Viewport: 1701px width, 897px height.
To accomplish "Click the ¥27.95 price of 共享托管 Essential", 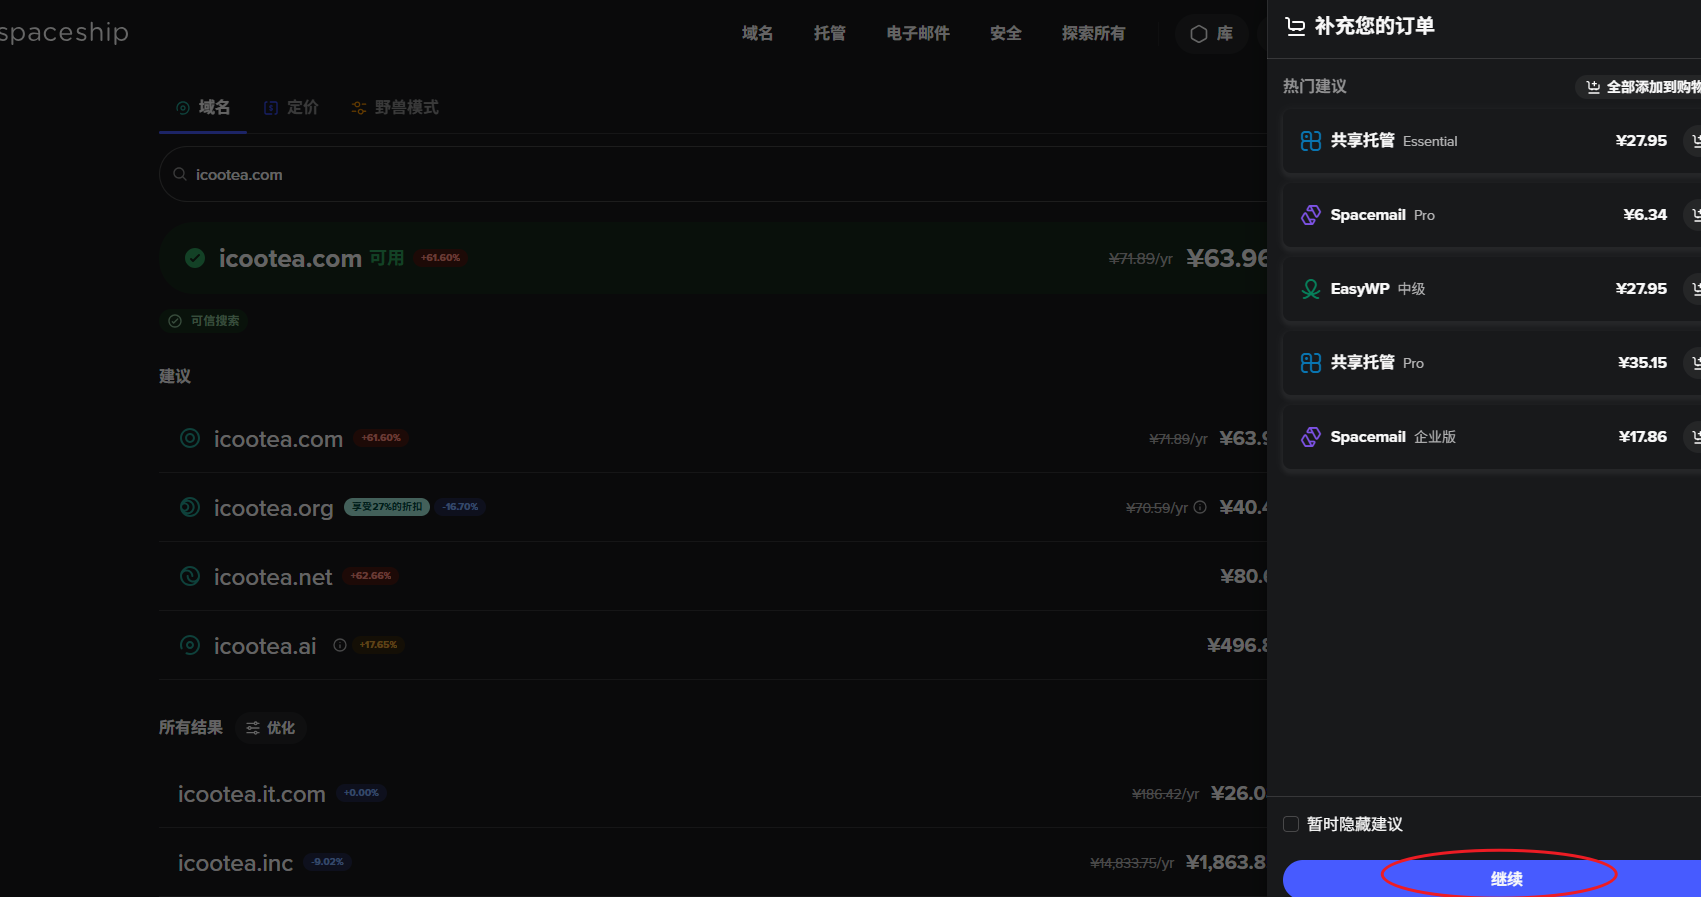I will (1641, 141).
